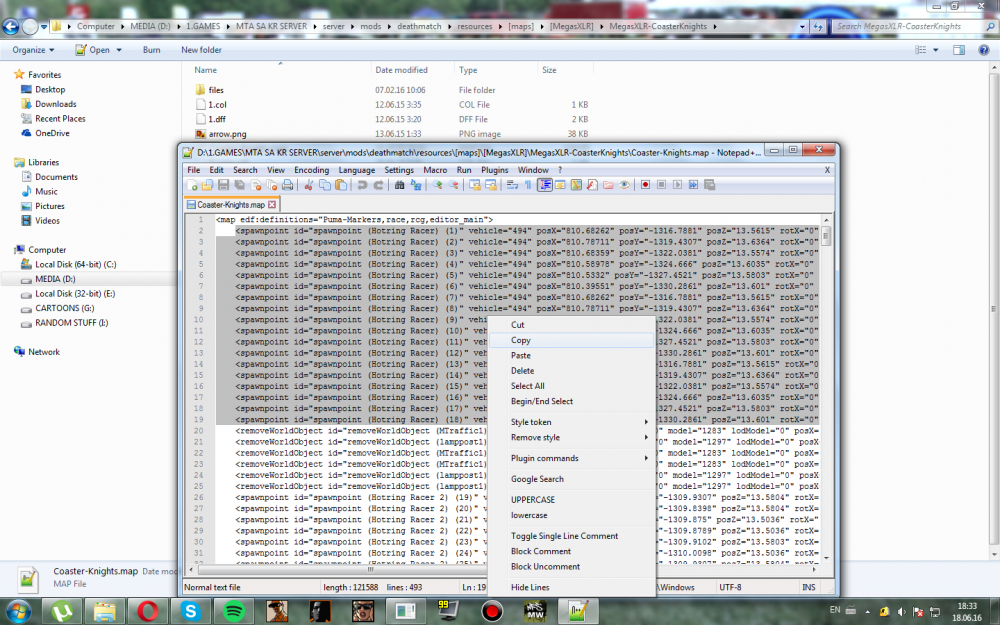Click the Burn button in Explorer
Image resolution: width=1000 pixels, height=625 pixels.
click(151, 49)
